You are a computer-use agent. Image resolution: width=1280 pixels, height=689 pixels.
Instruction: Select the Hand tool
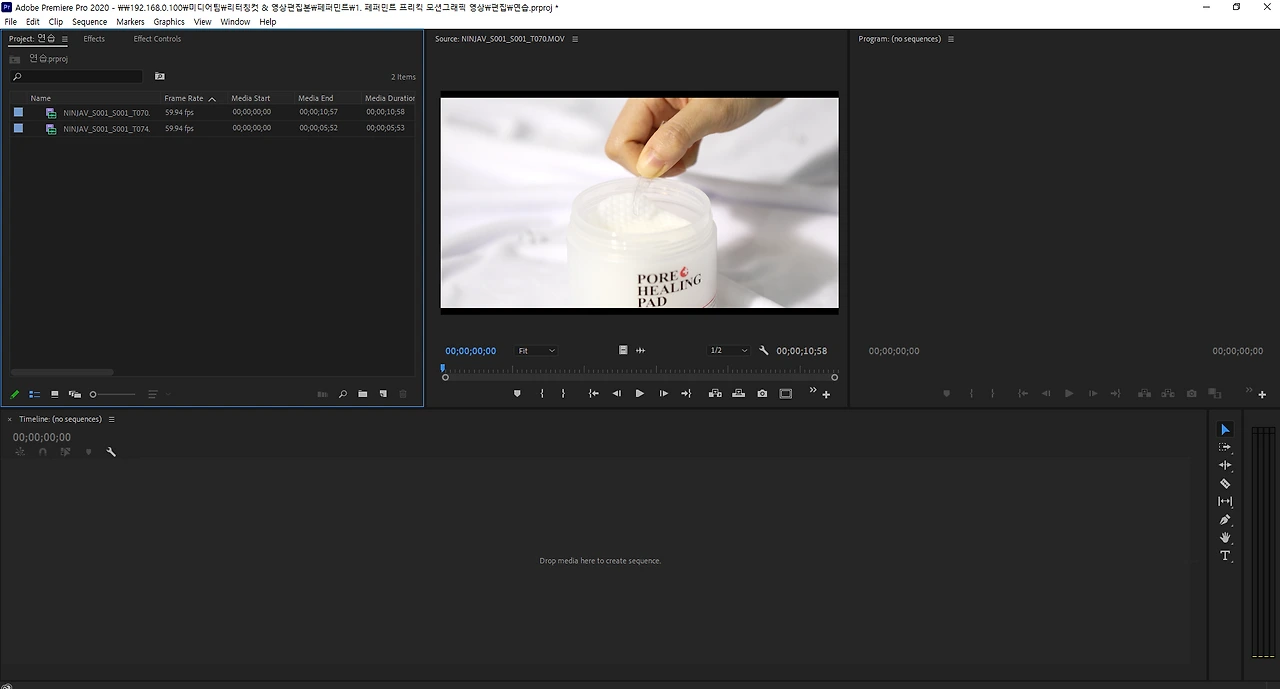[x=1225, y=537]
